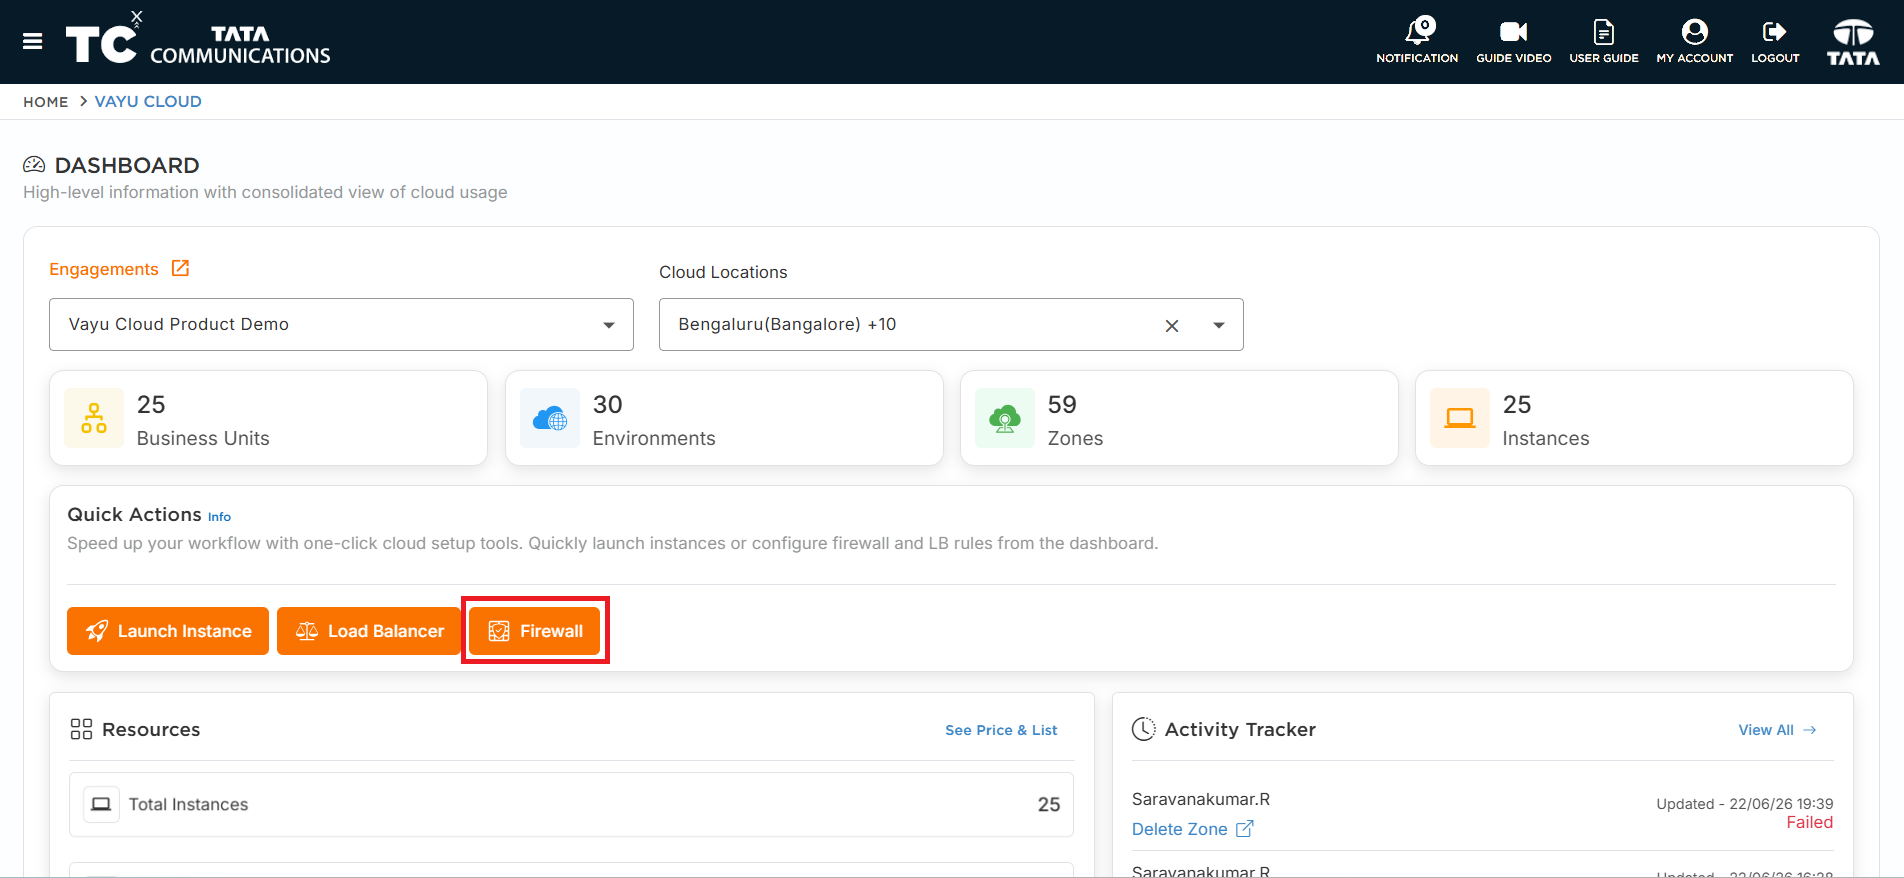Open See Price & List link
The height and width of the screenshot is (878, 1904).
tap(1001, 730)
